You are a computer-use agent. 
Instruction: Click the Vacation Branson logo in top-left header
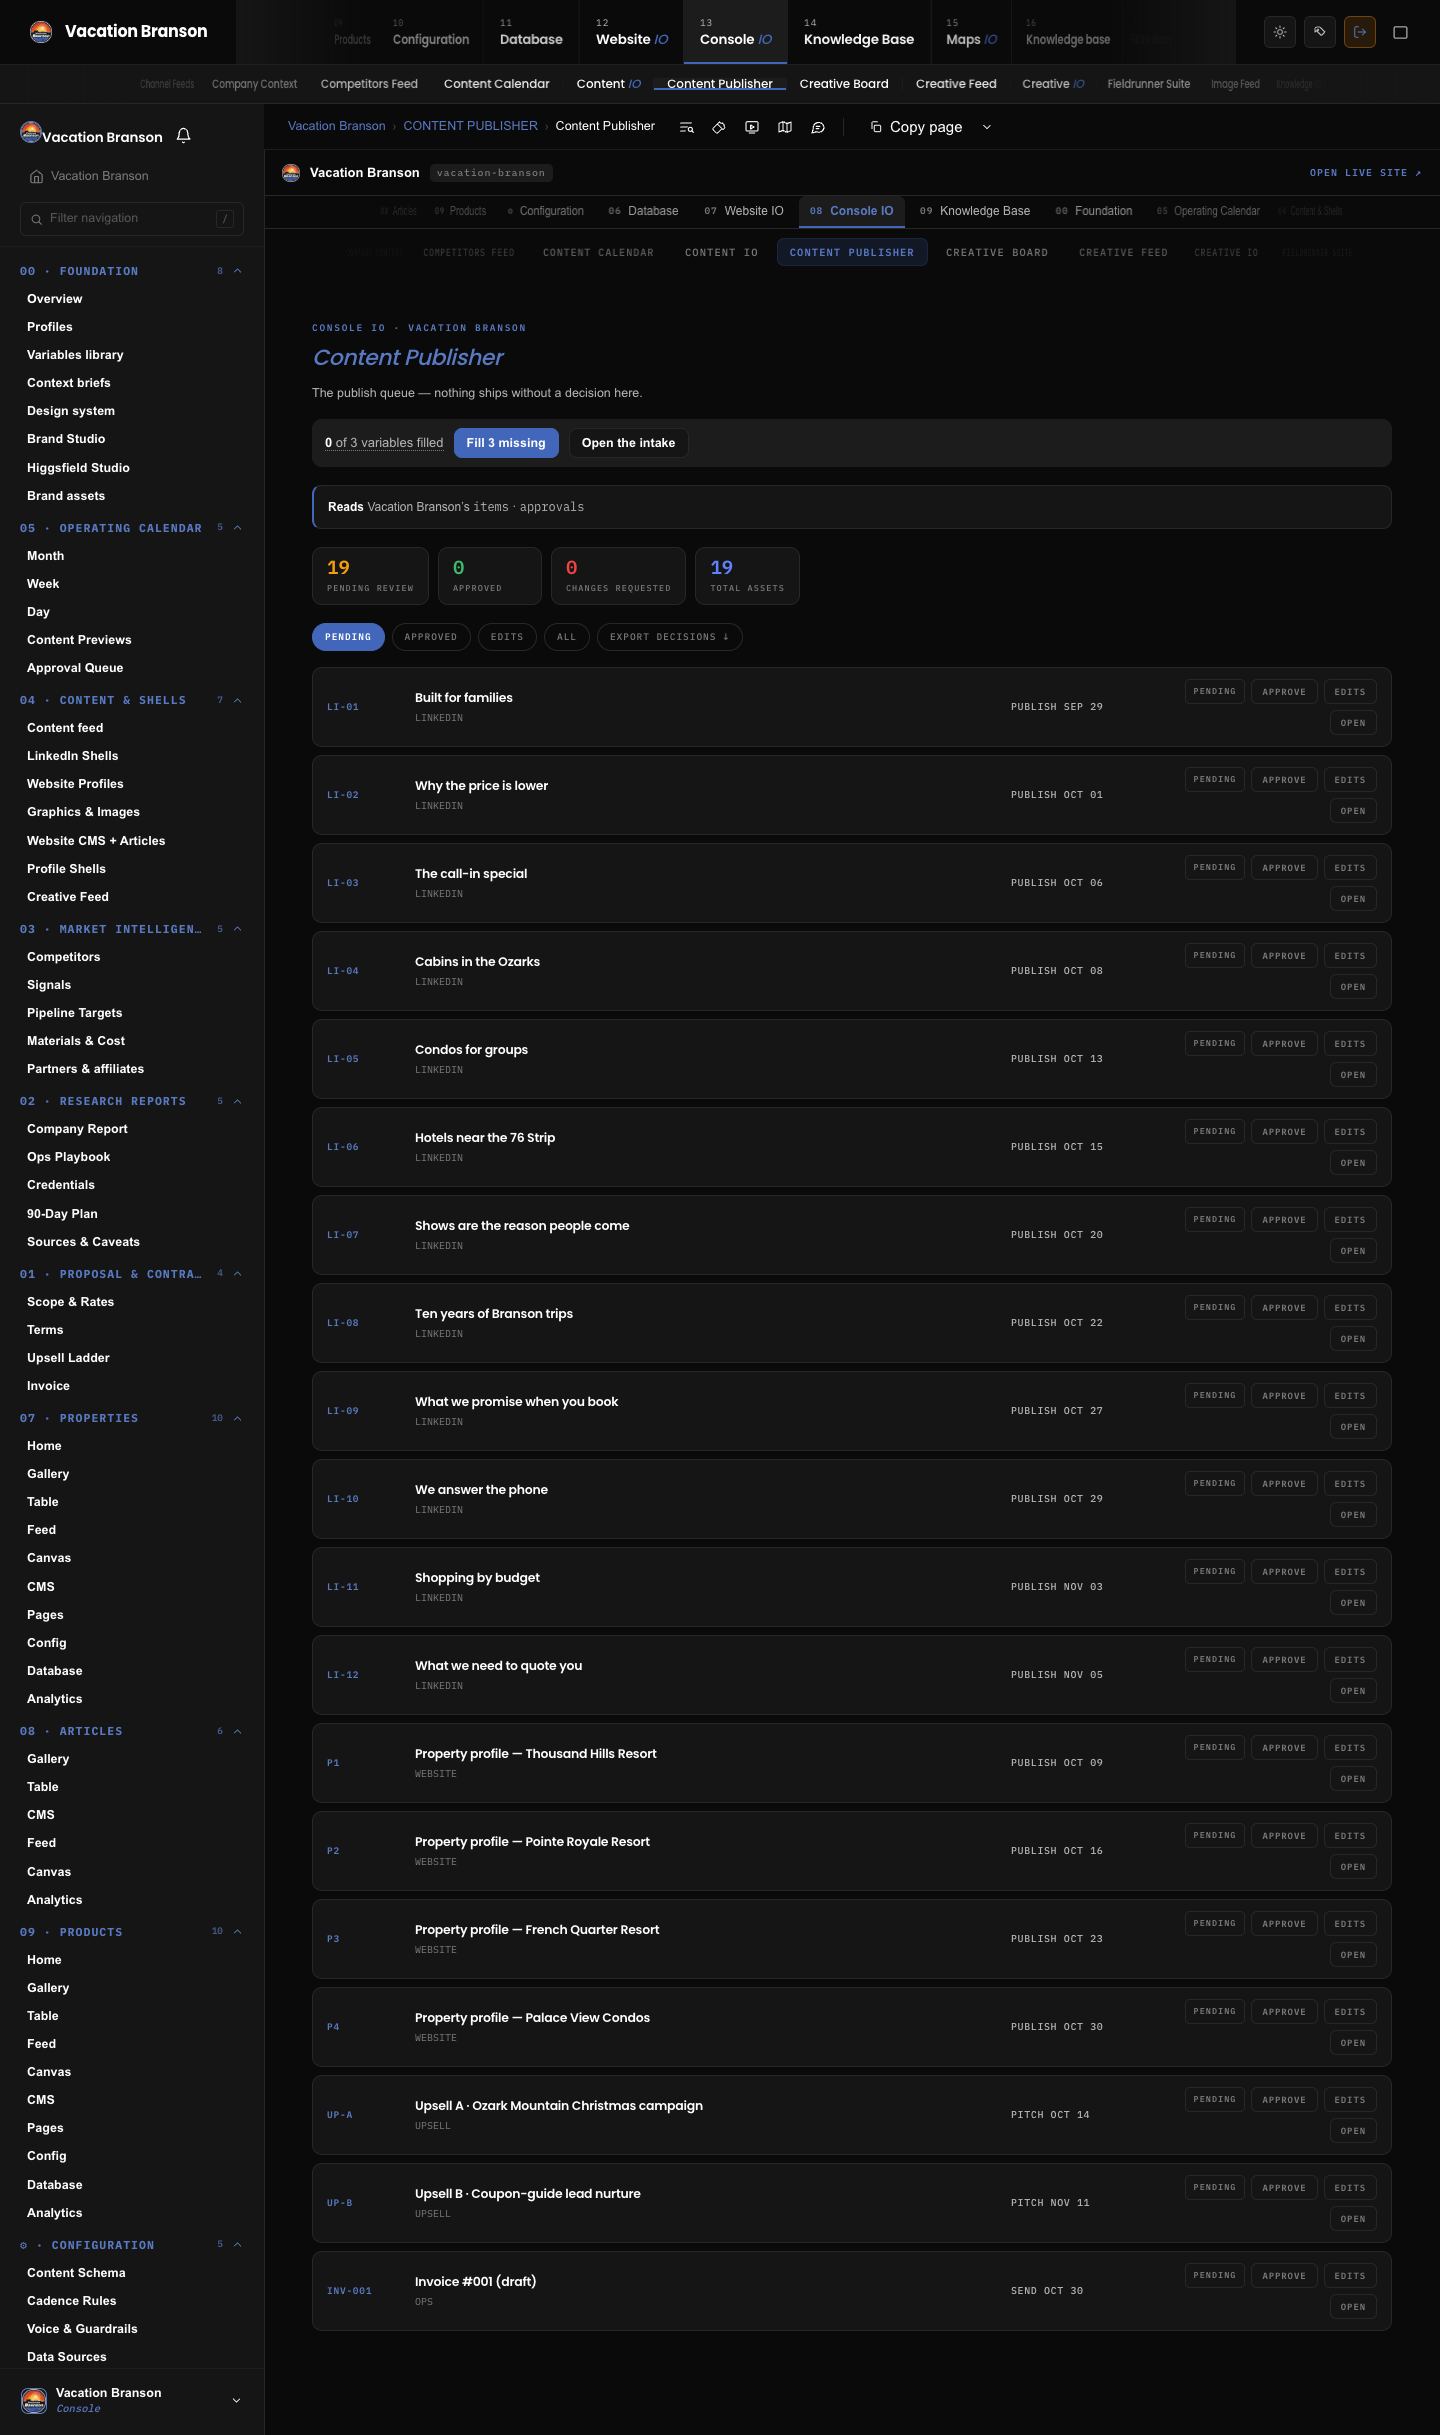pos(41,32)
